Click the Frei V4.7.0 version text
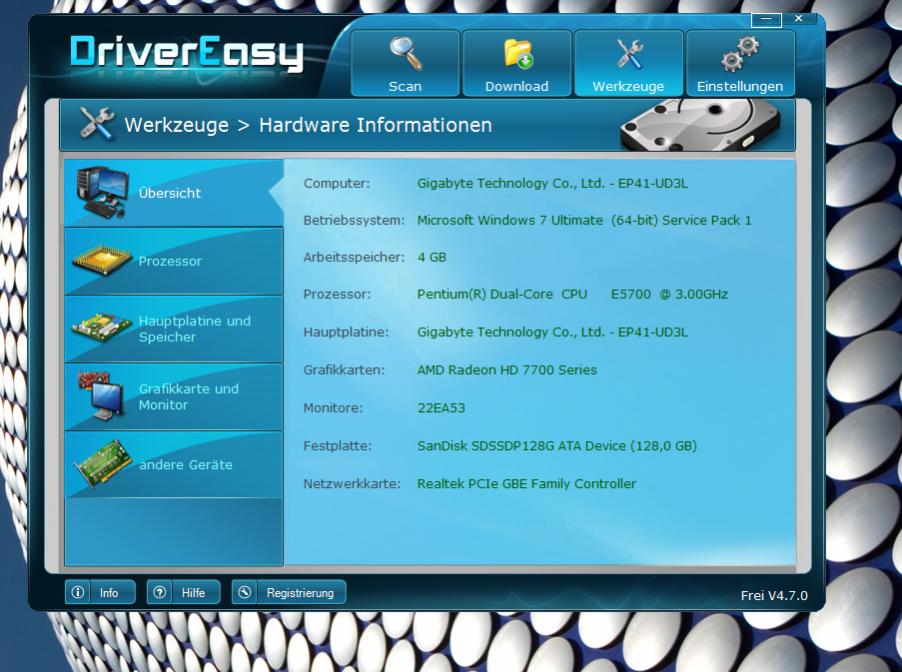Screen dimensions: 902x672 point(774,595)
